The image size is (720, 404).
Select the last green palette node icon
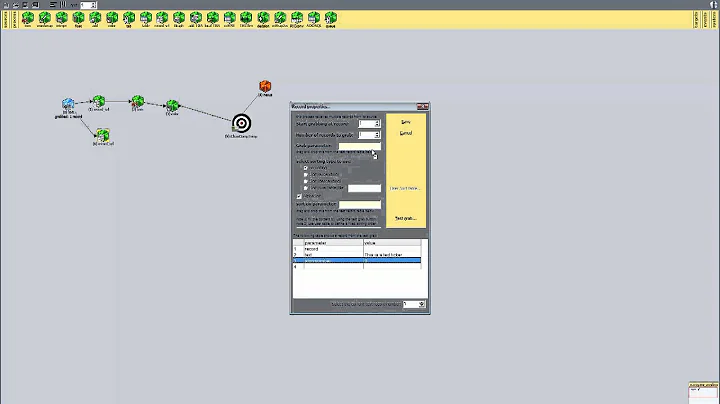point(331,18)
